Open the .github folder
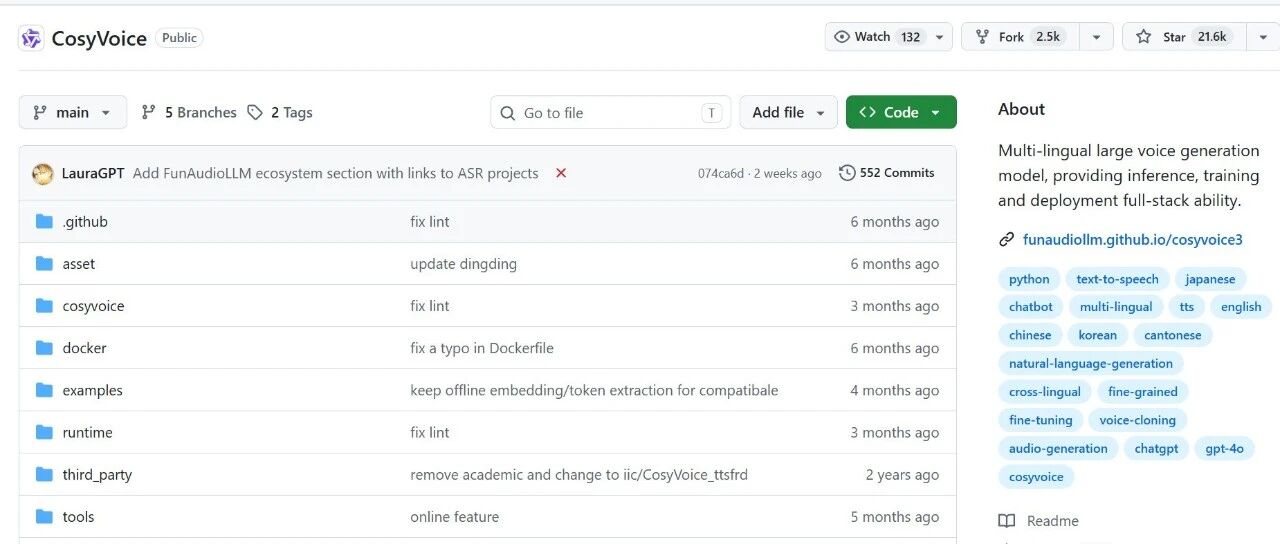Screen dimensions: 1280x544 pyautogui.click(x=85, y=221)
